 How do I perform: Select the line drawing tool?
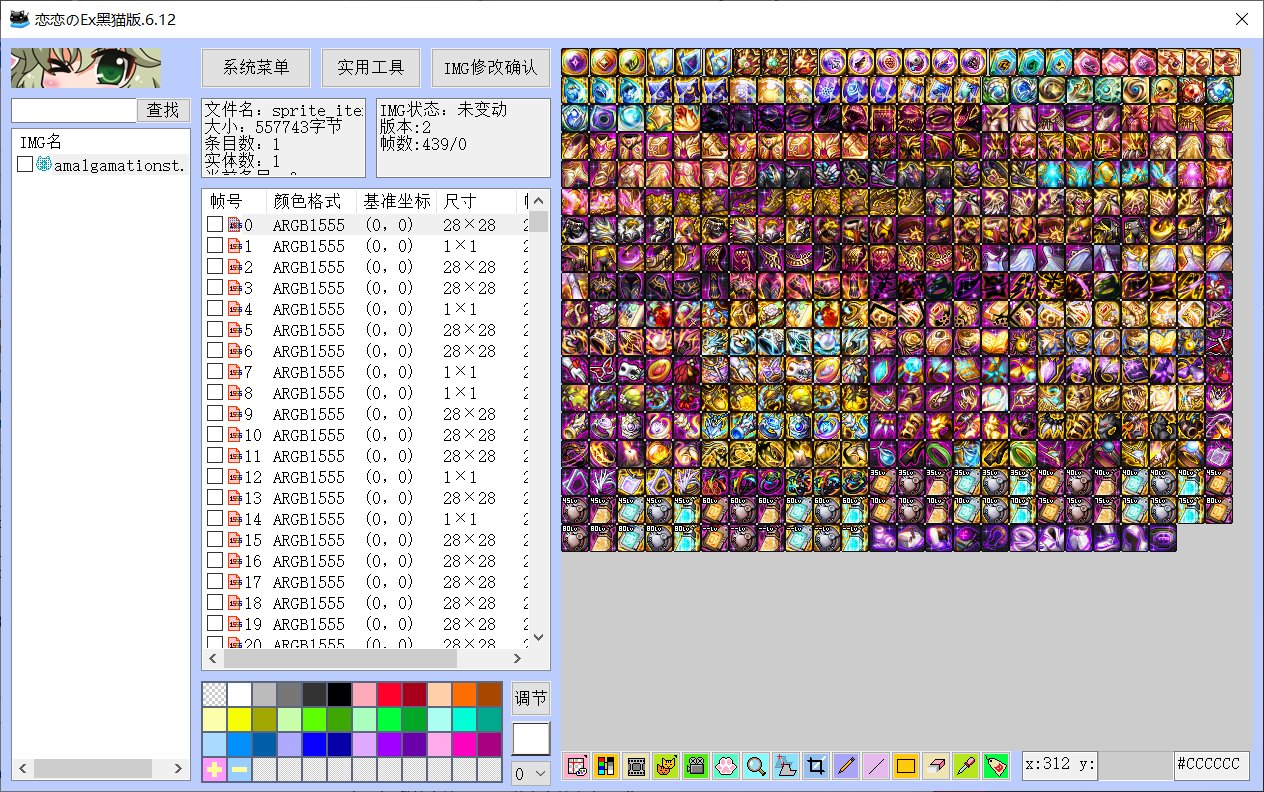point(875,767)
